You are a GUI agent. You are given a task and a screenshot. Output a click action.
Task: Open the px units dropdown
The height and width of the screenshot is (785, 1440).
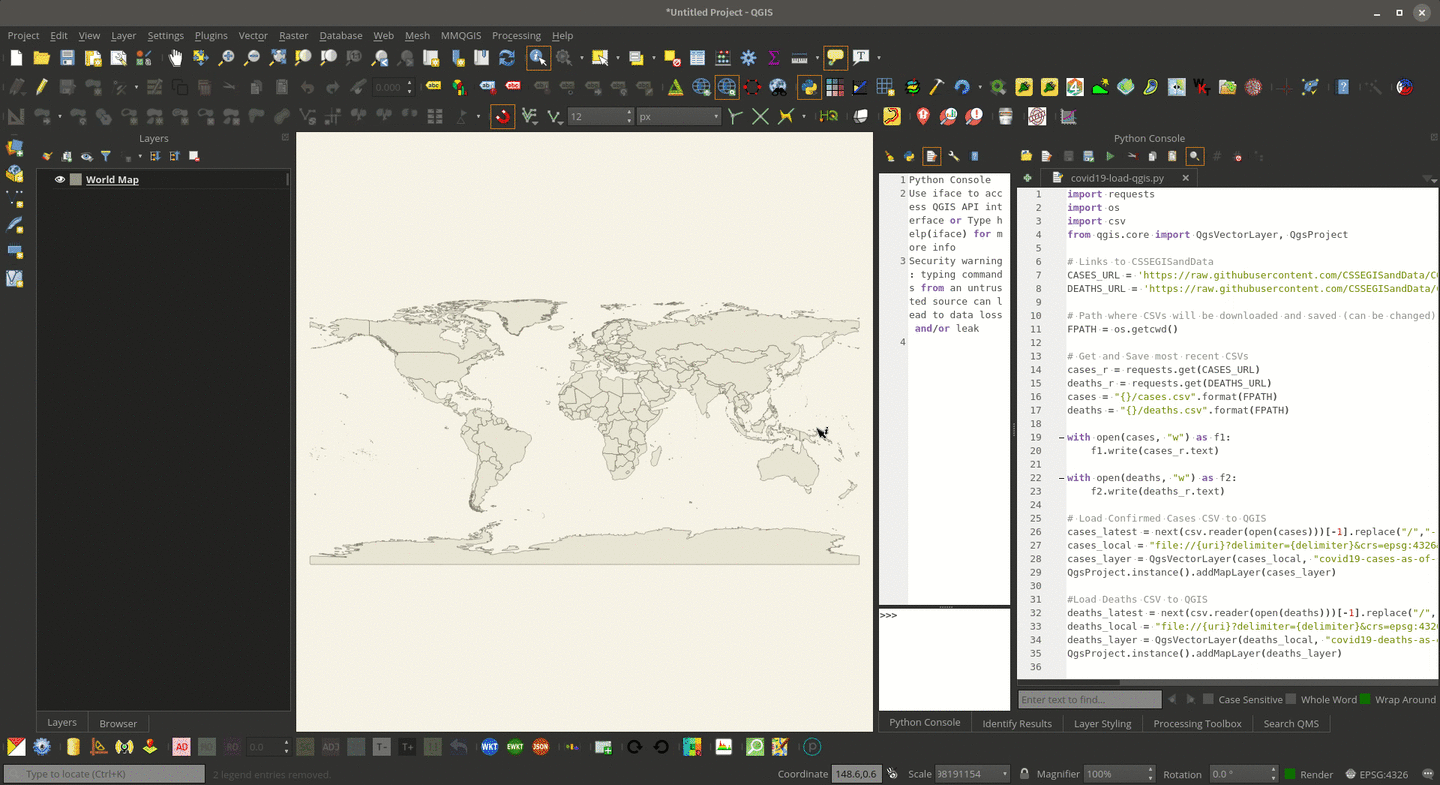coord(679,117)
